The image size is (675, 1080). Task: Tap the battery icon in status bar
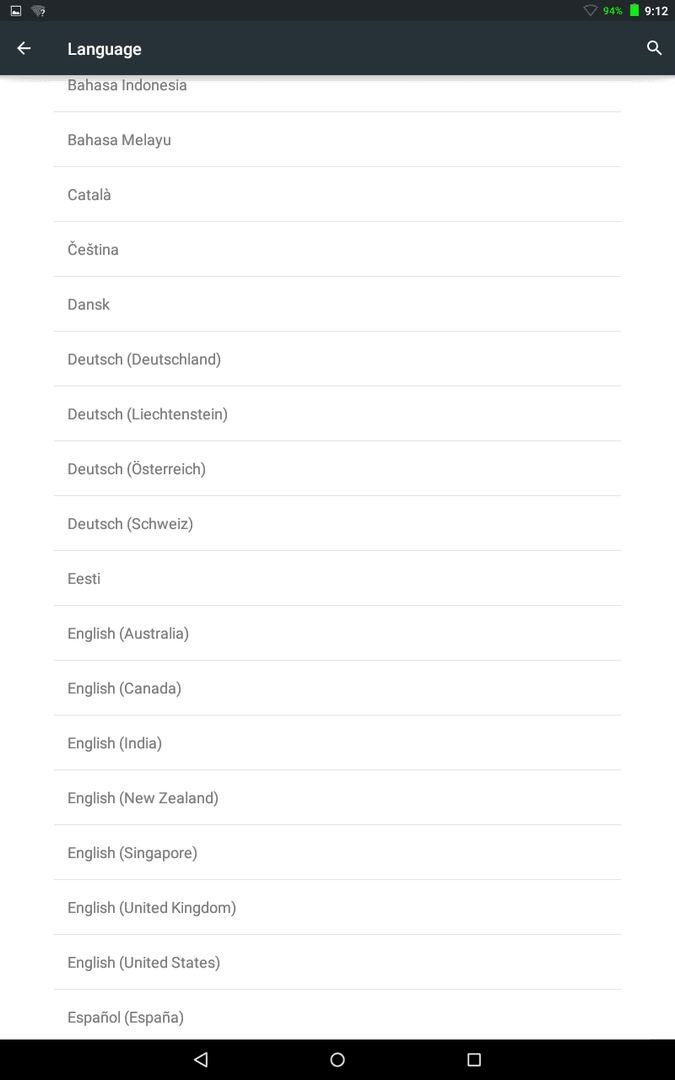pyautogui.click(x=634, y=10)
